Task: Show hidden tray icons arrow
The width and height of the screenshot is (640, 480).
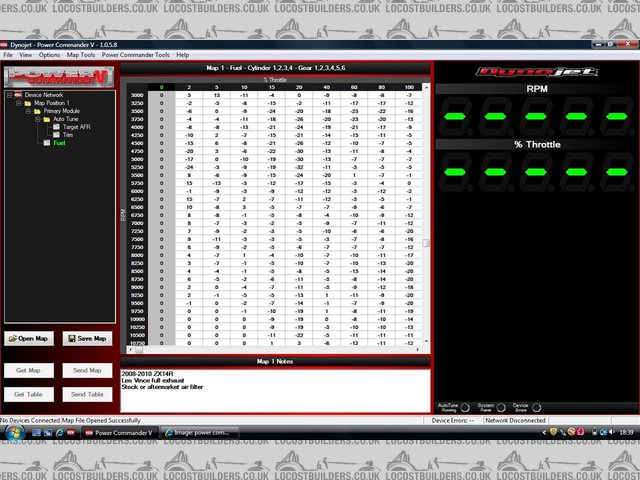Action: (544, 432)
